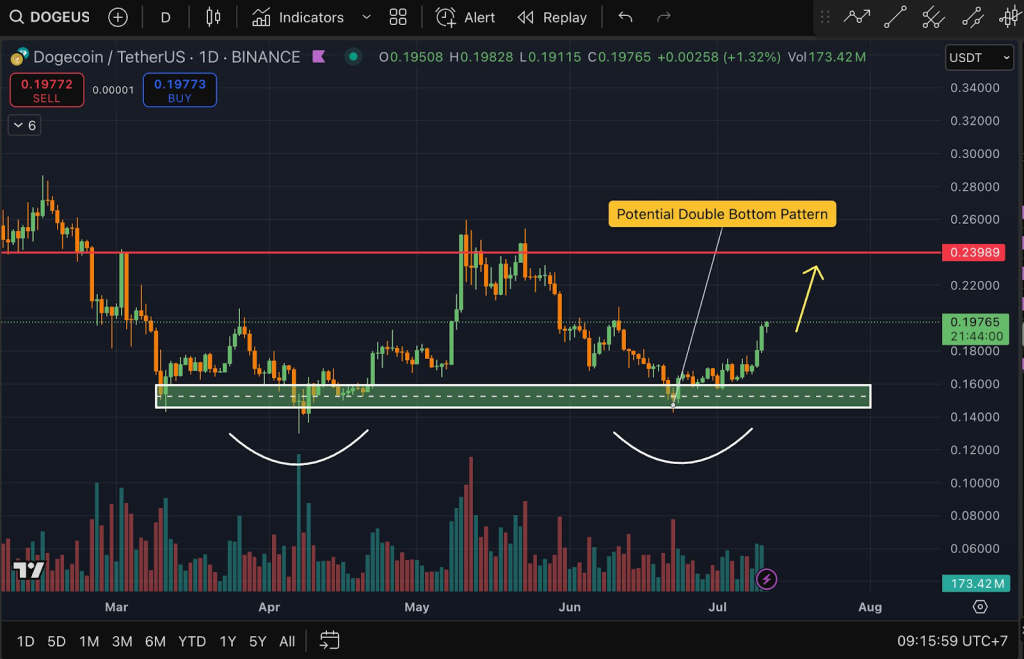Screen dimensions: 1024x659
Task: Click the spread value 0.00001
Action: pos(113,90)
